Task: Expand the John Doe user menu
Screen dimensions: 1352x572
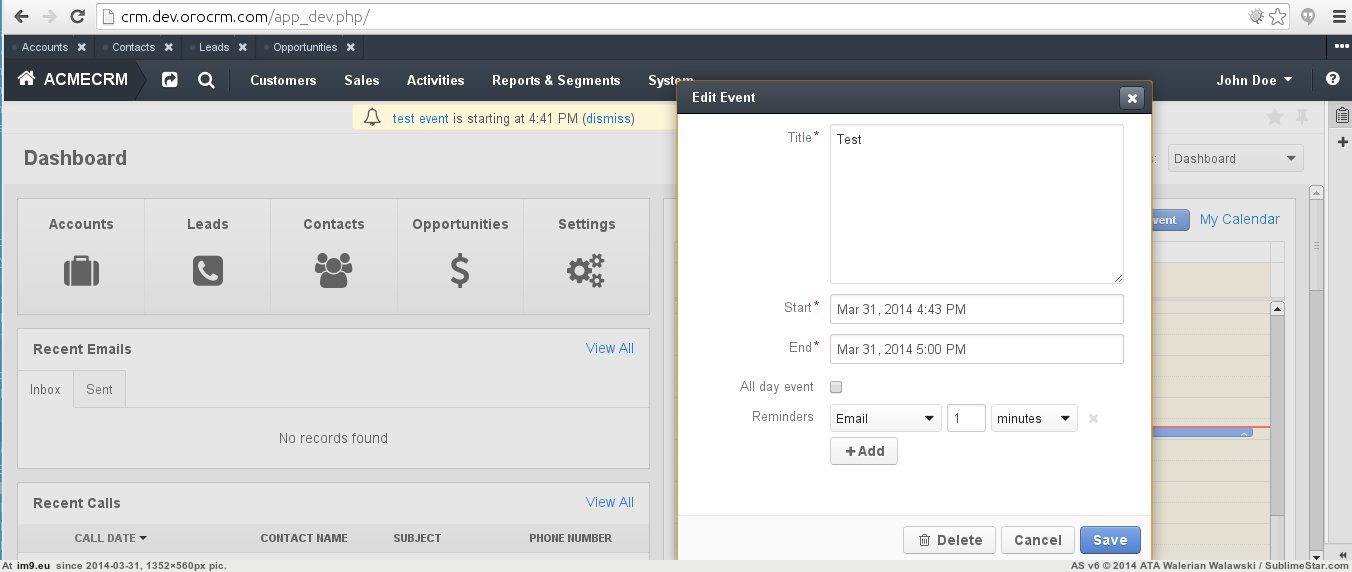Action: (1254, 80)
